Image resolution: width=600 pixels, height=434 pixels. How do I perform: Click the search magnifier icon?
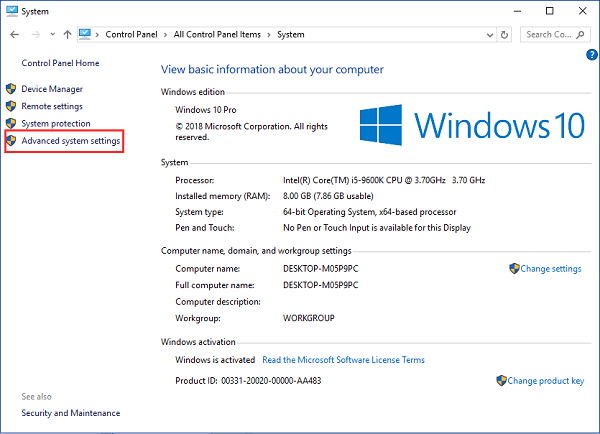click(580, 35)
